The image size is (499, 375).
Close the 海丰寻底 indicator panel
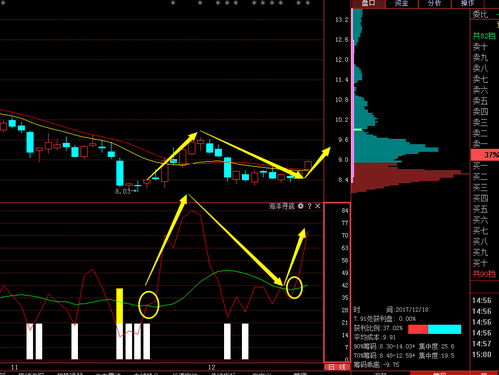tap(318, 206)
